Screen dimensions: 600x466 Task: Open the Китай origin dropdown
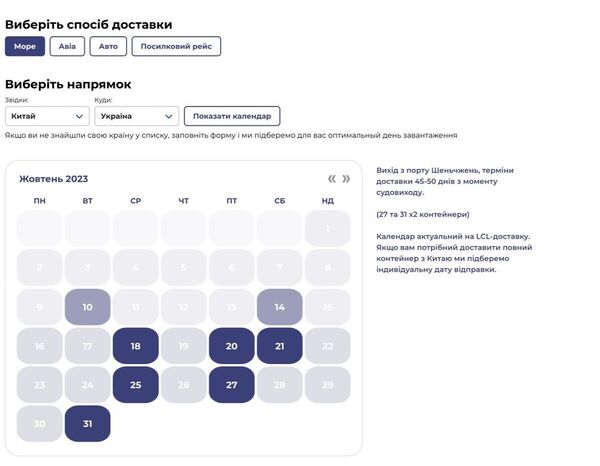point(48,116)
